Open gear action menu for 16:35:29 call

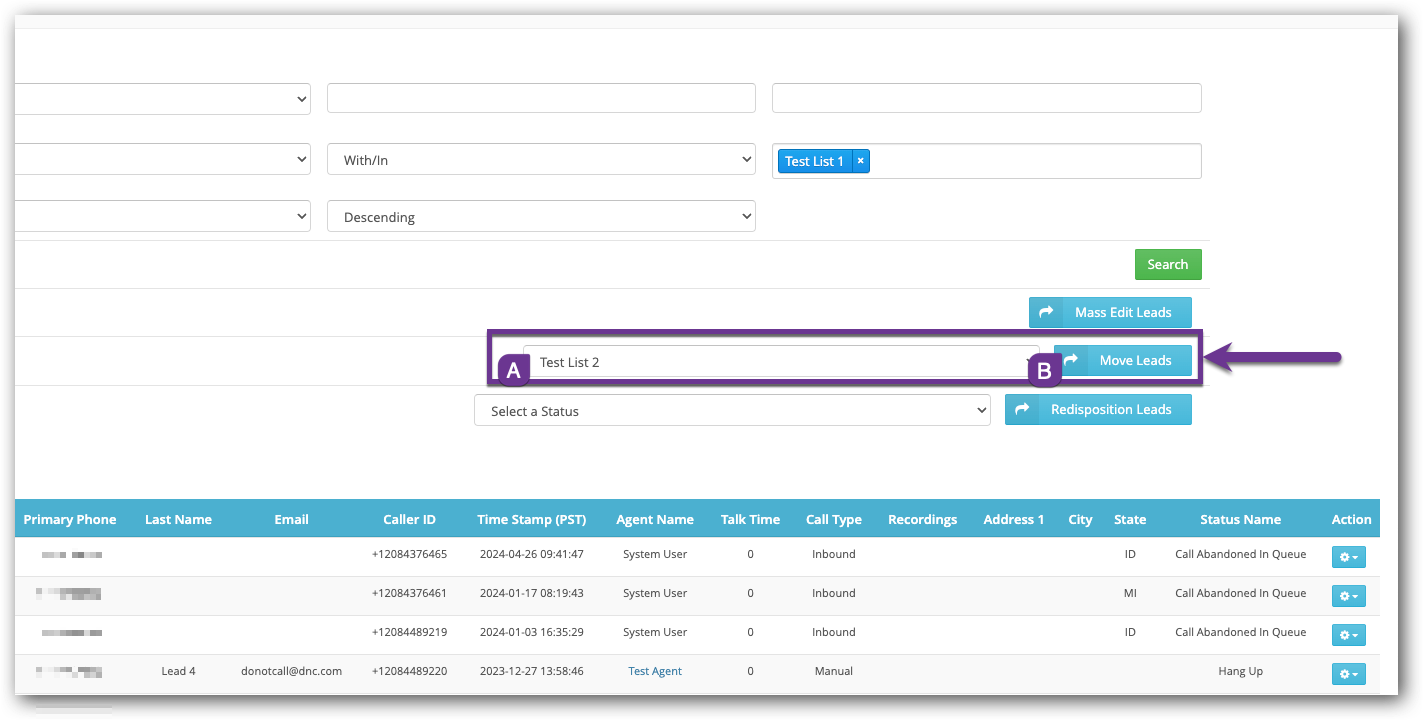1348,635
